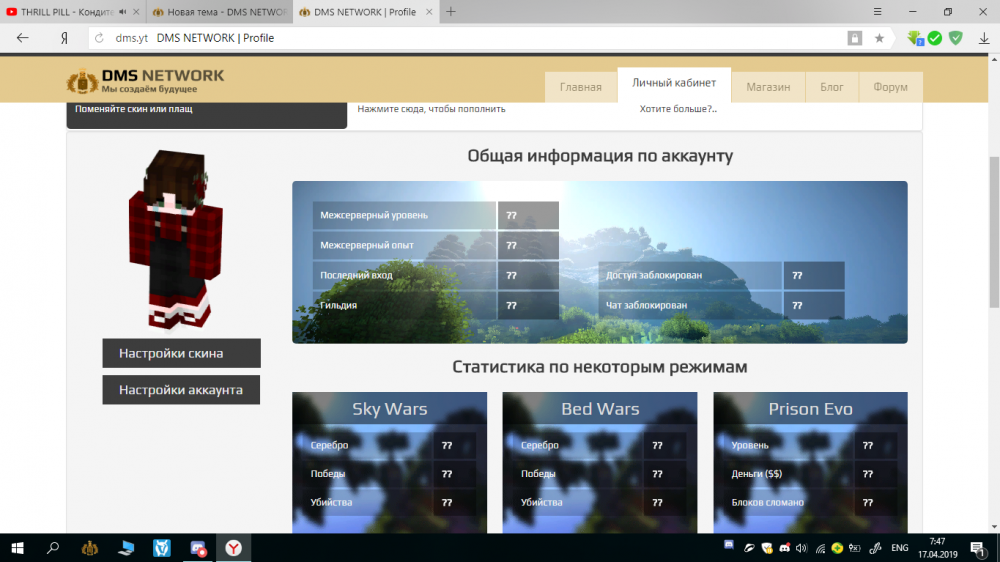Bookmark the page with the star icon
The height and width of the screenshot is (562, 1000).
pos(879,38)
